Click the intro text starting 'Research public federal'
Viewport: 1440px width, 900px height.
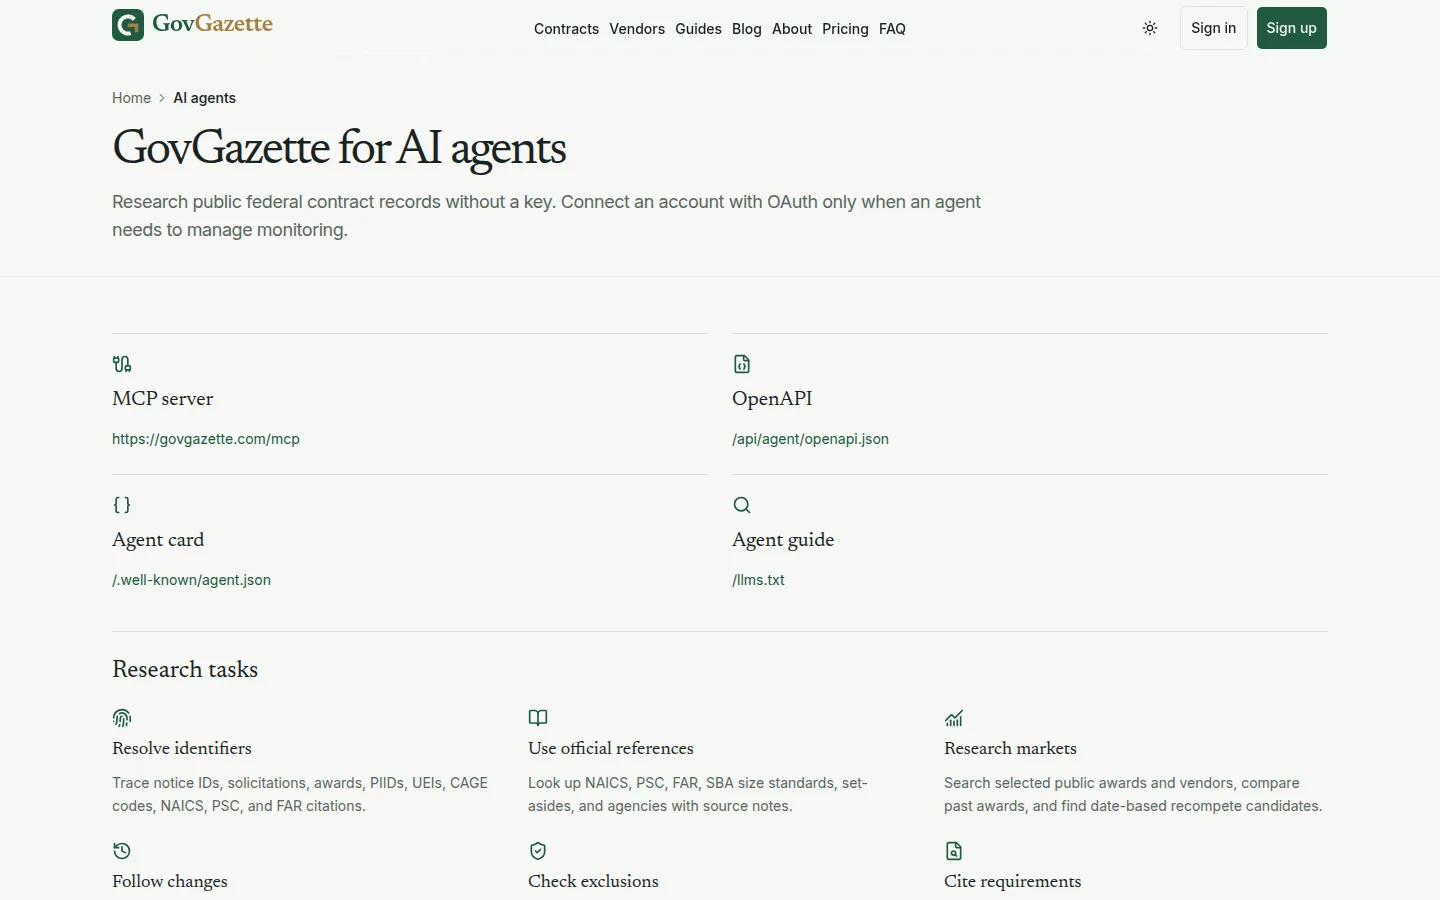coord(546,216)
